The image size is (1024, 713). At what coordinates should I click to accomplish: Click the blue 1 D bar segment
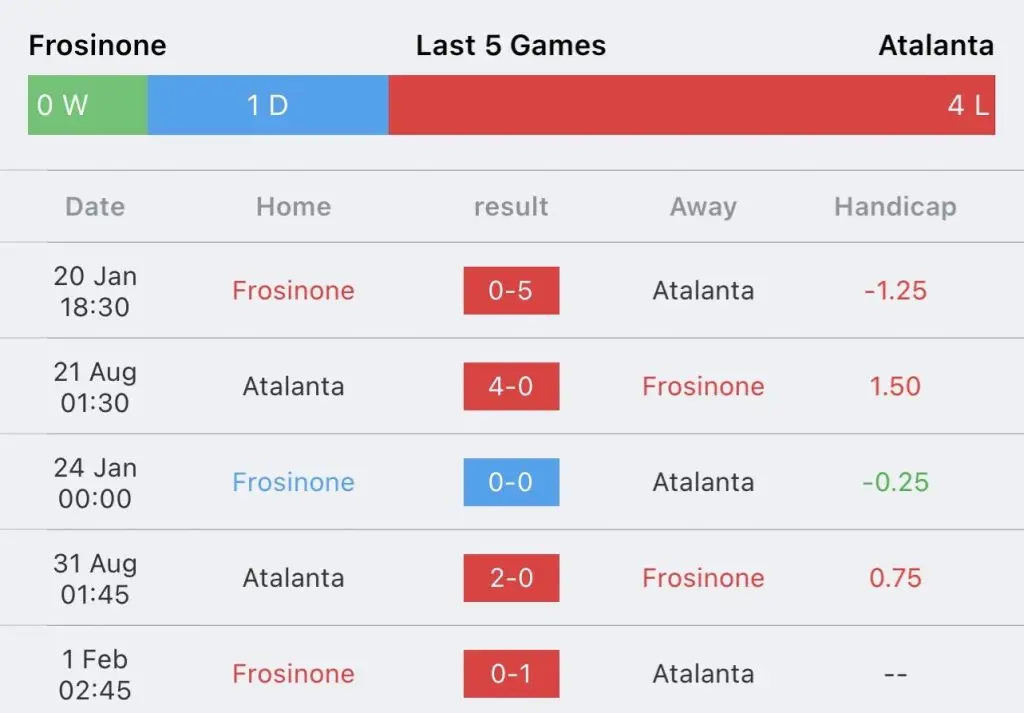(x=268, y=105)
